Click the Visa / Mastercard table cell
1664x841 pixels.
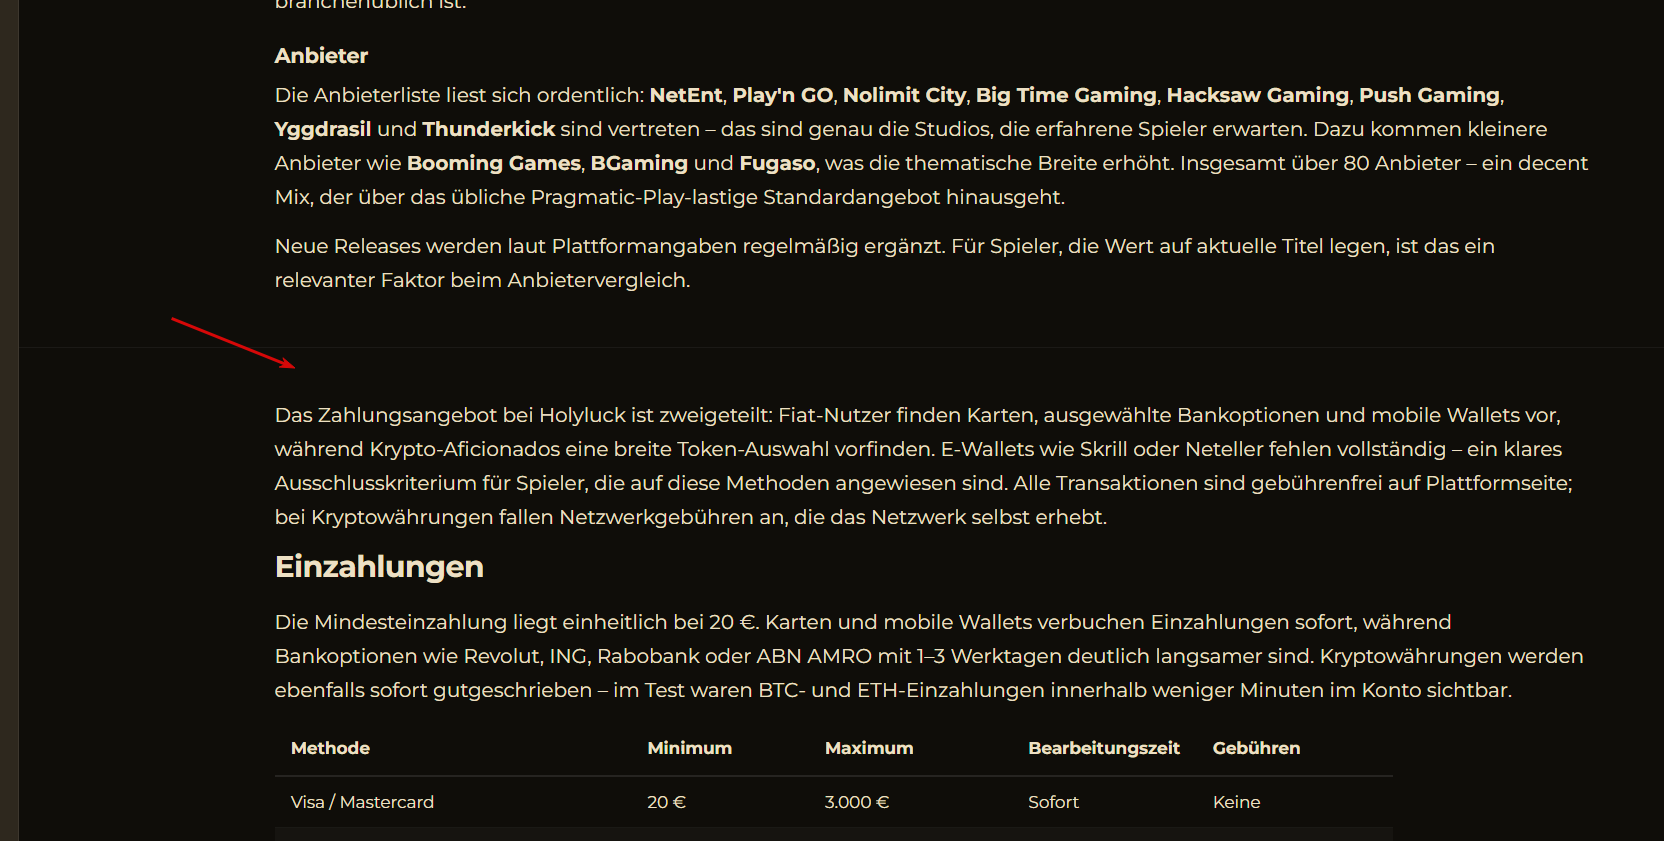[362, 802]
